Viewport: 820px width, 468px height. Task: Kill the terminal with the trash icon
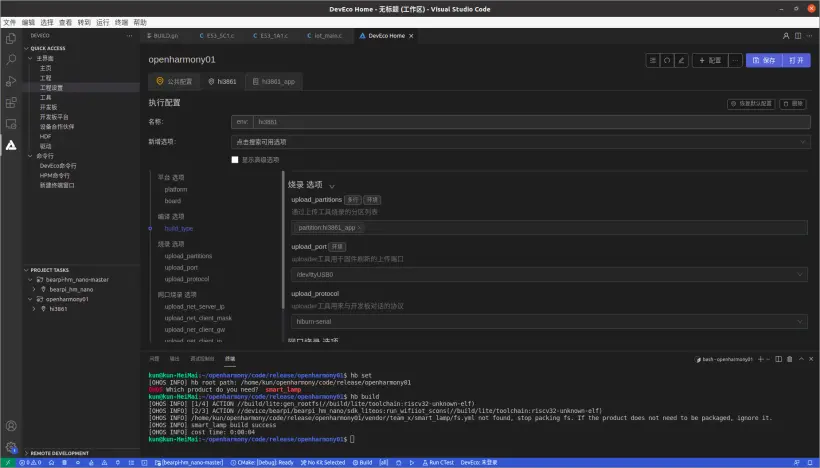coord(790,359)
